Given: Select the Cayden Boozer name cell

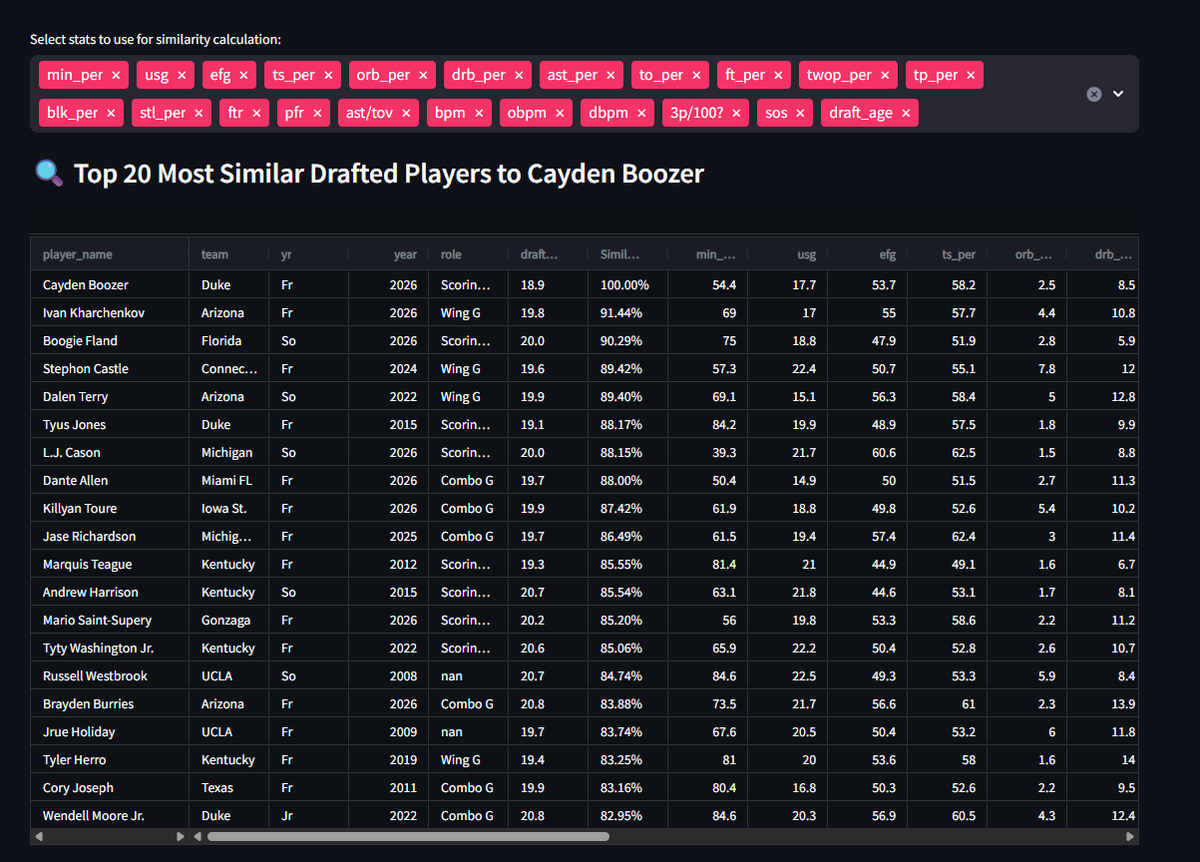Looking at the screenshot, I should click(x=109, y=285).
